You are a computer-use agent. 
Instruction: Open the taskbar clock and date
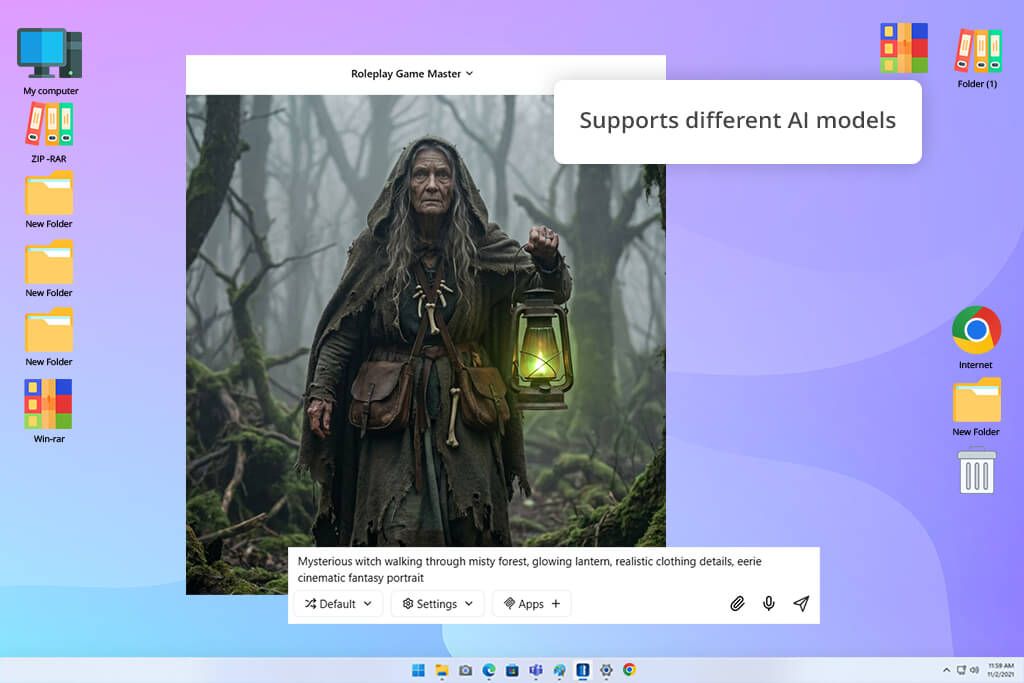(x=1000, y=670)
